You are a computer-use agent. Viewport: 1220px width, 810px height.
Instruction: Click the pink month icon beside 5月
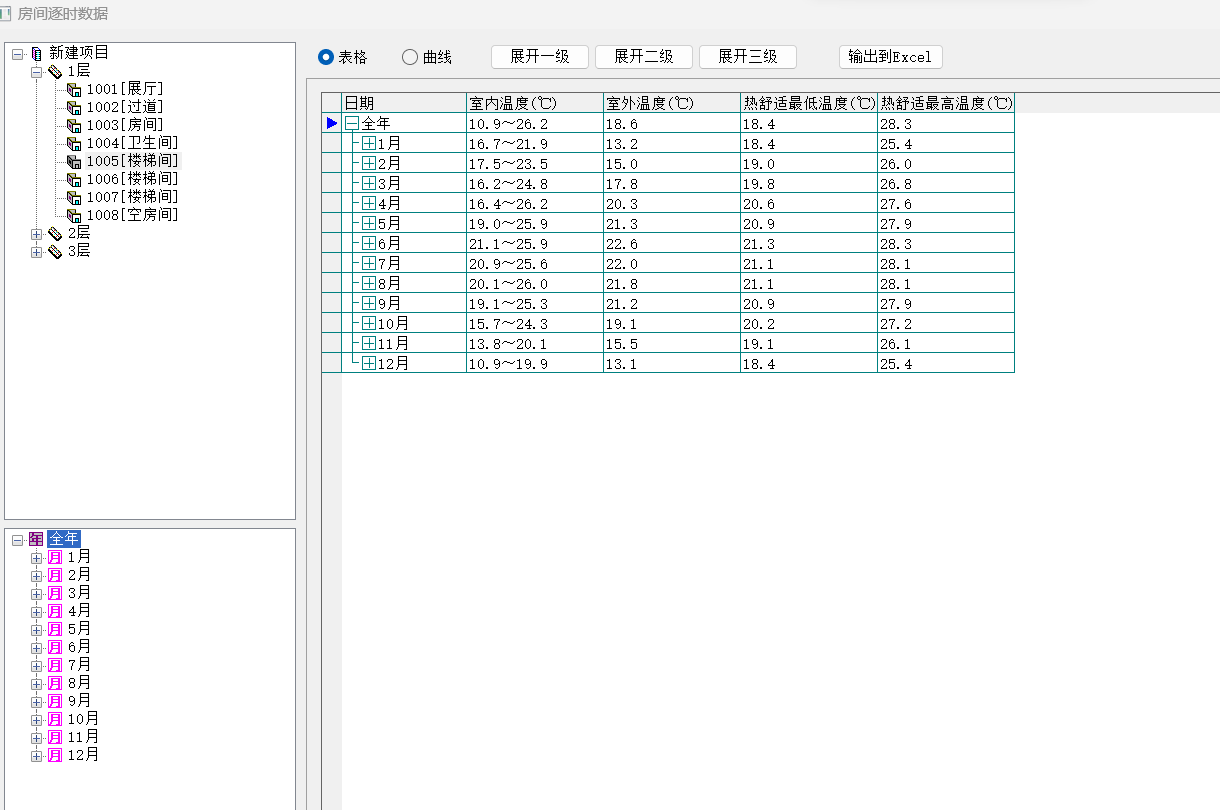pos(55,629)
